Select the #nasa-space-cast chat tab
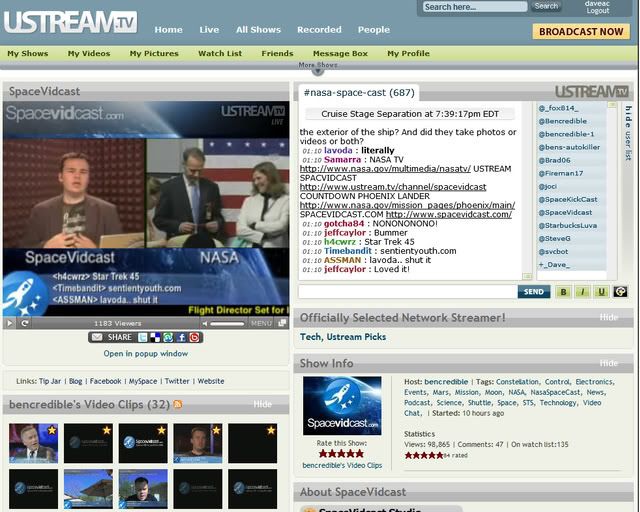Viewport: 640px width, 512px height. pyautogui.click(x=359, y=93)
